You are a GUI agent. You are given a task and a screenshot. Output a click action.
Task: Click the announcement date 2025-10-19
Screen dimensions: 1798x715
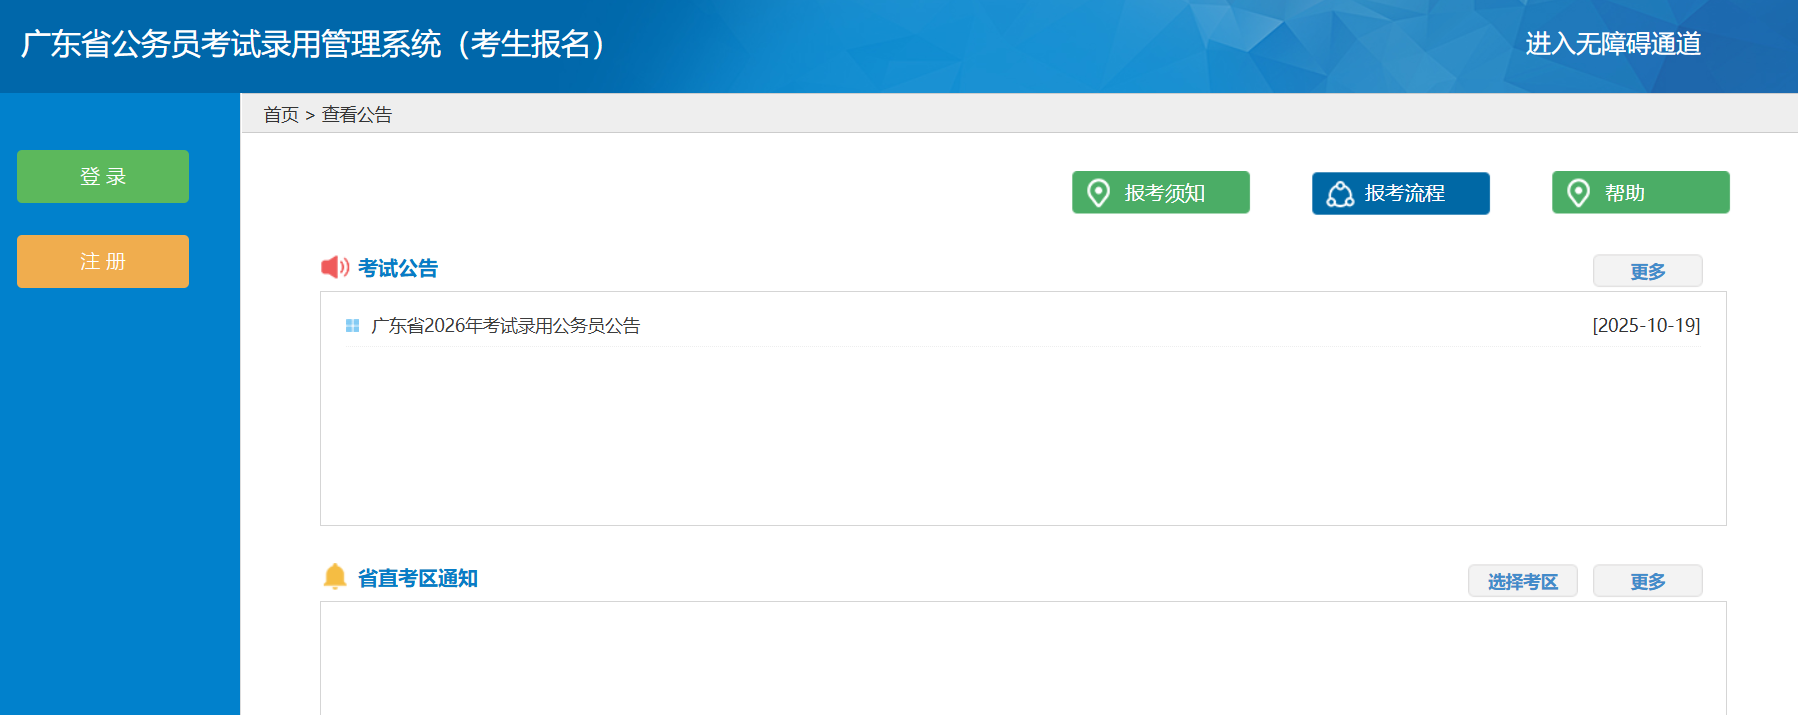1645,326
